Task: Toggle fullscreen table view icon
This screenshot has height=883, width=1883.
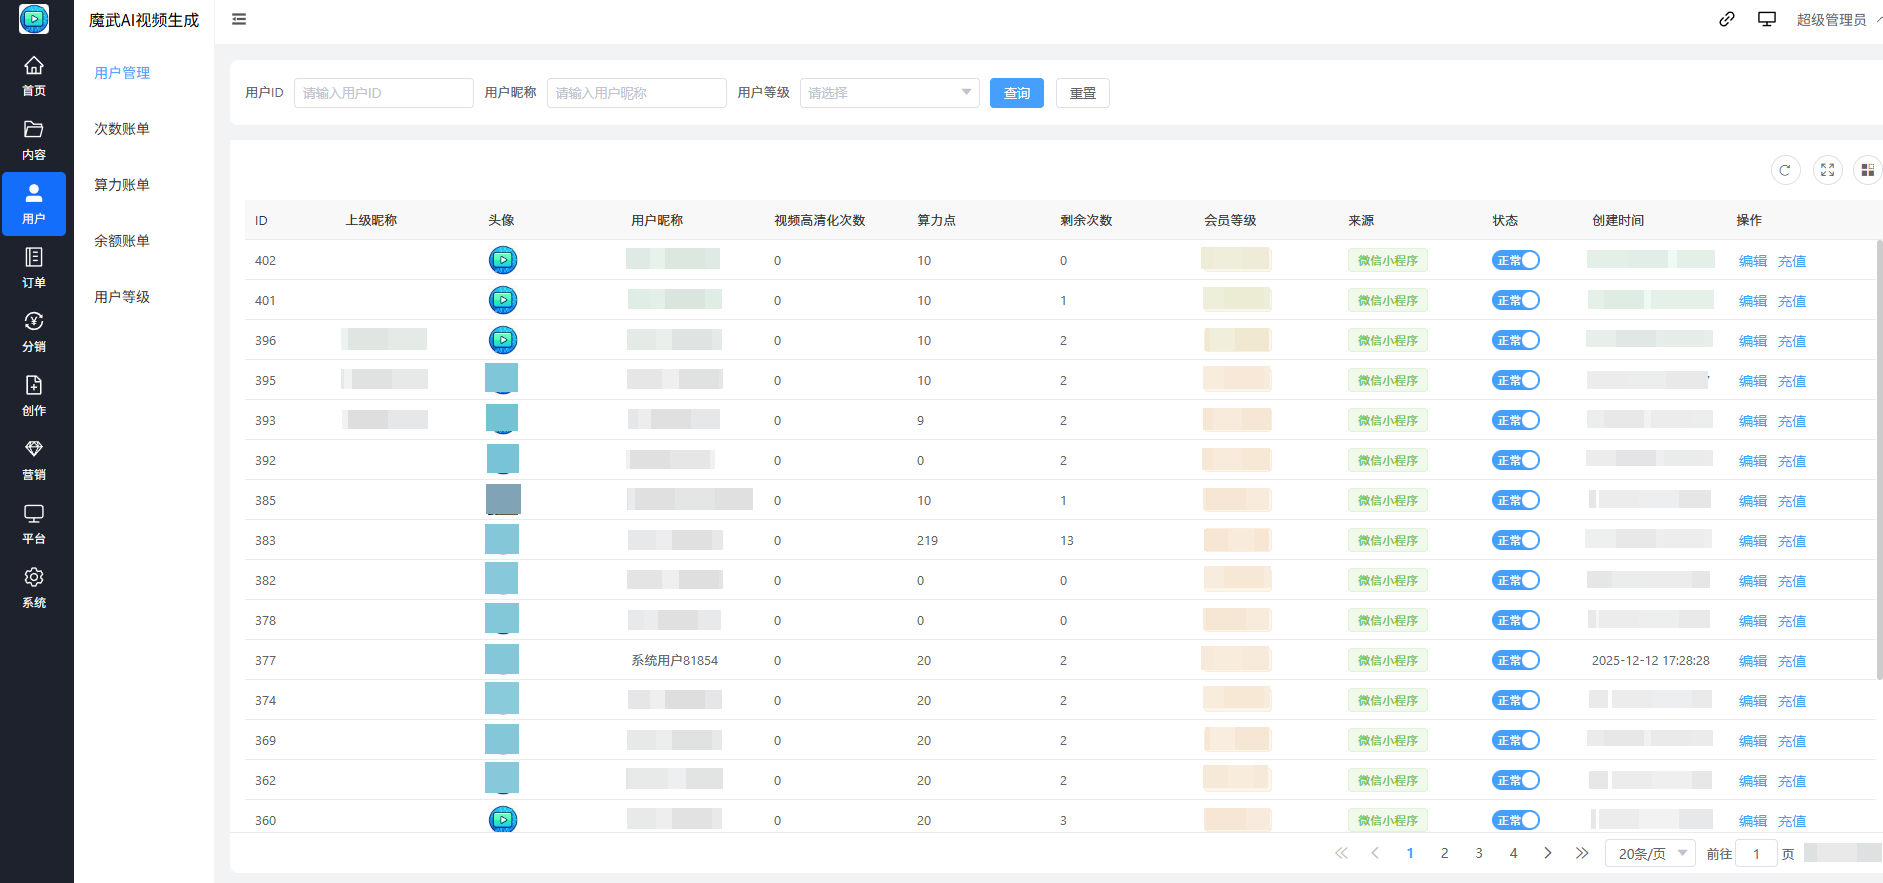Action: (1827, 170)
